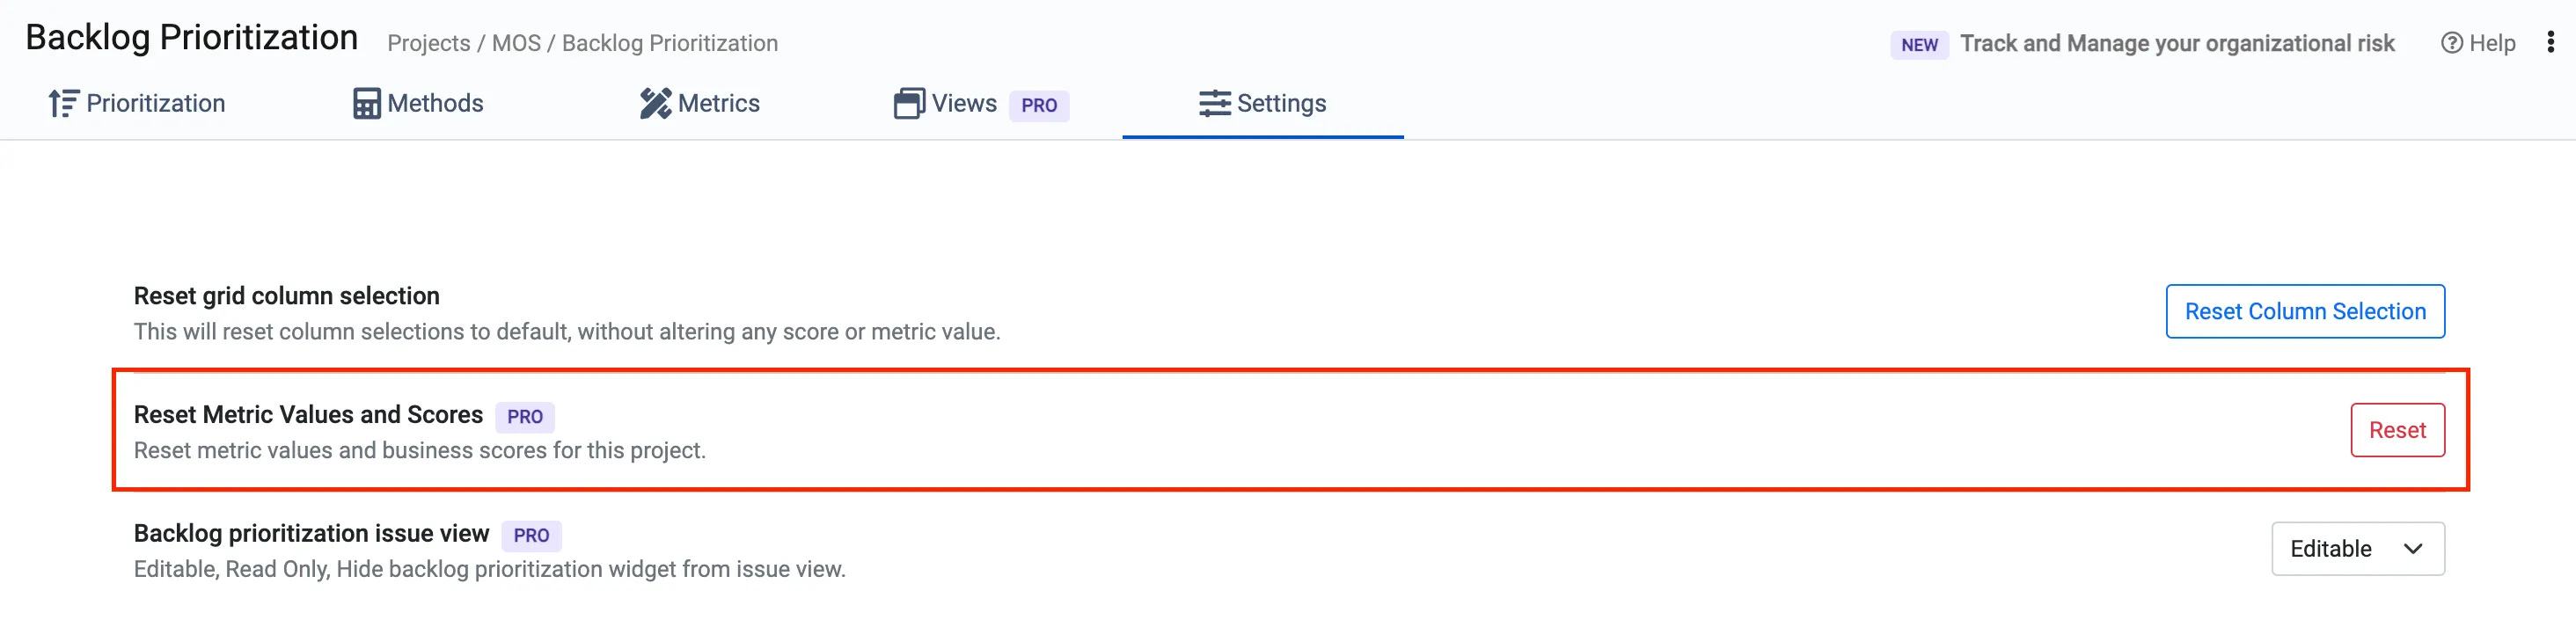
Task: Click the Views window icon
Action: (x=909, y=103)
